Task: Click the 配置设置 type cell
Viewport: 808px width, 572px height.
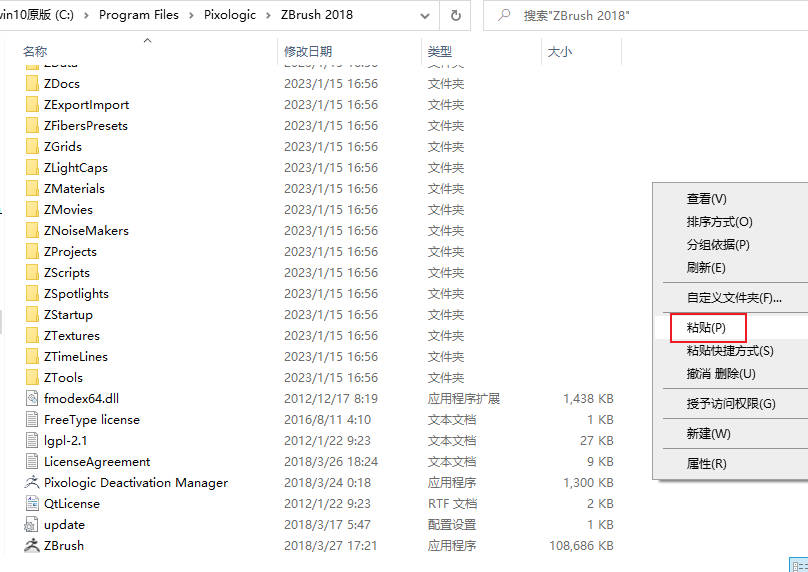Action: tap(452, 525)
